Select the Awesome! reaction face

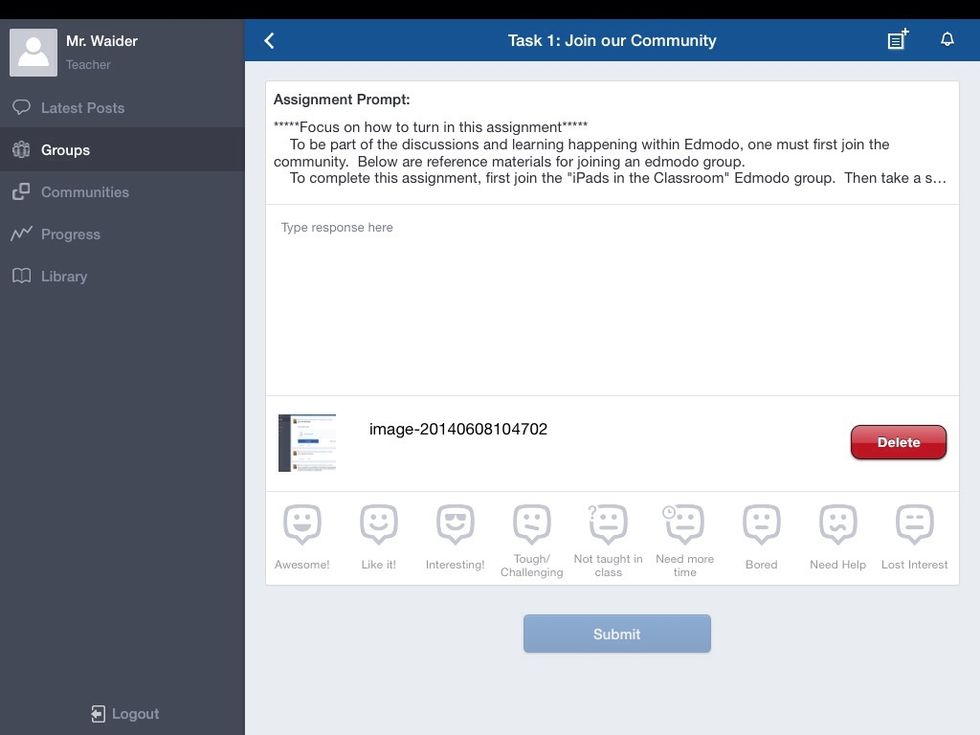[x=302, y=525]
